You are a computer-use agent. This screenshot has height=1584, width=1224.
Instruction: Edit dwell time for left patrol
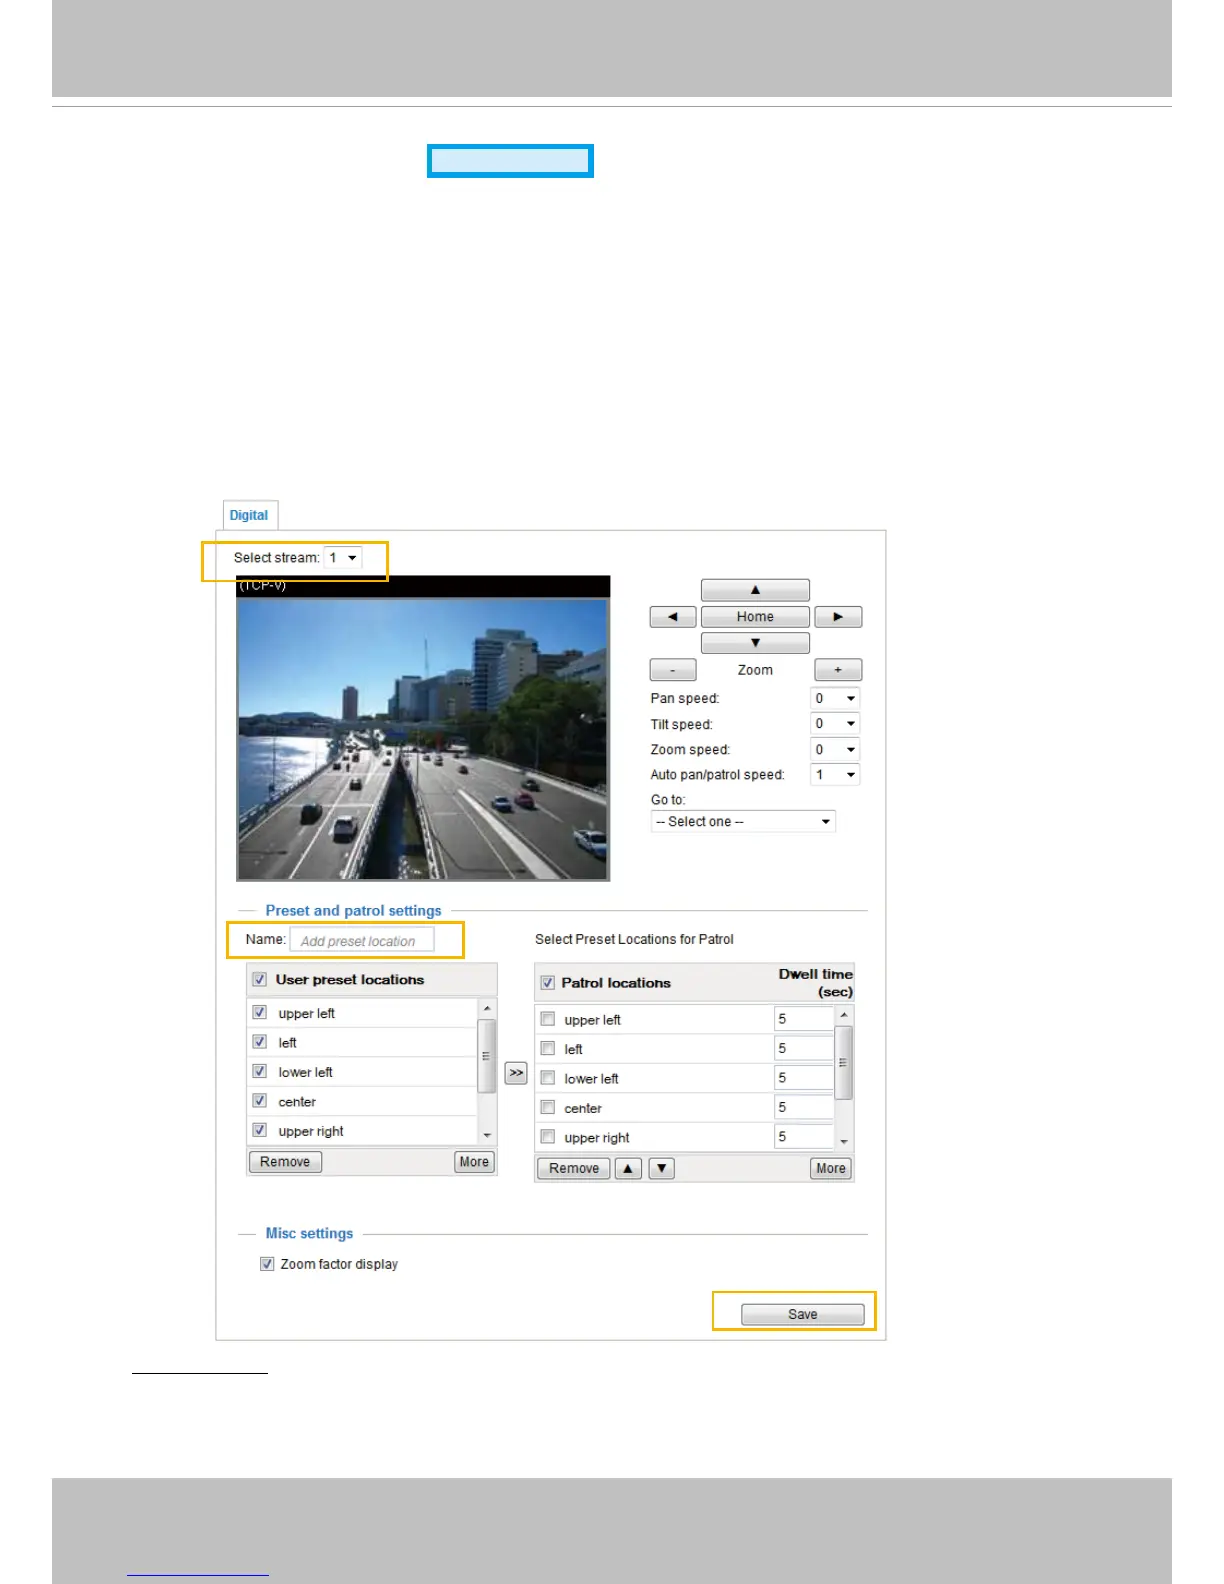[x=804, y=1048]
